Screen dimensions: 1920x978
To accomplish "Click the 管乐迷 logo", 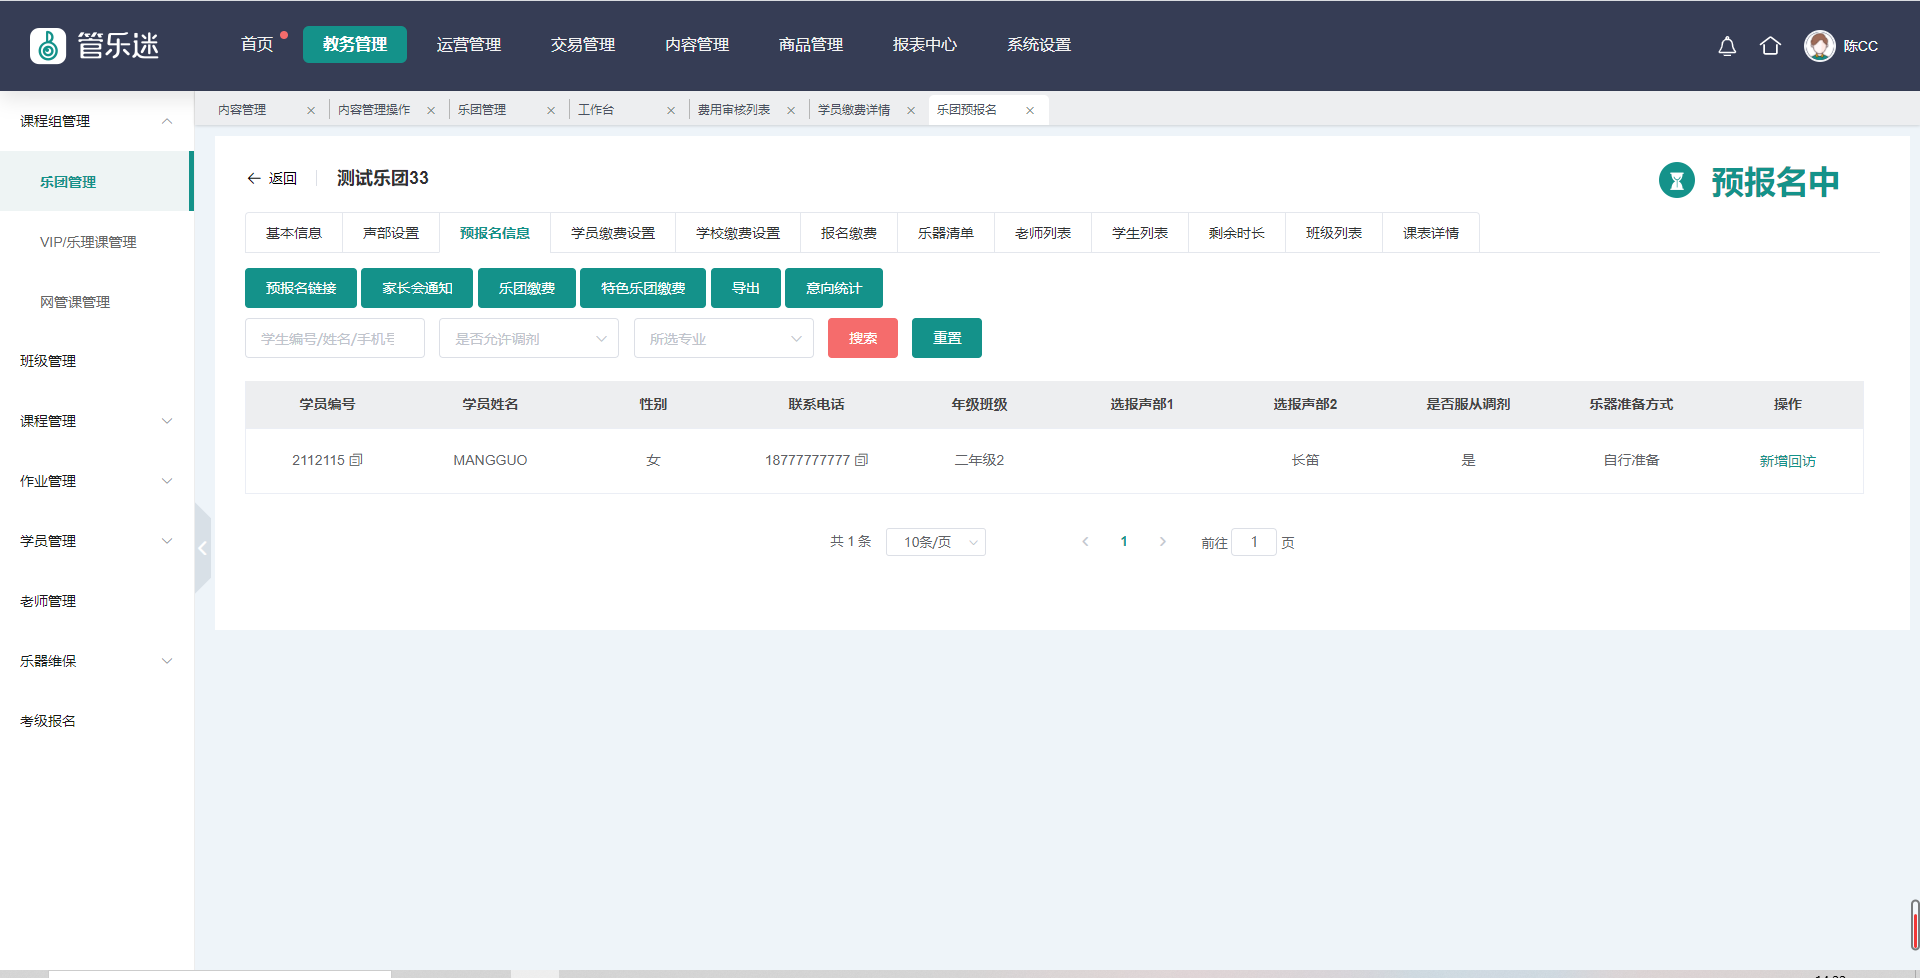I will pos(95,46).
